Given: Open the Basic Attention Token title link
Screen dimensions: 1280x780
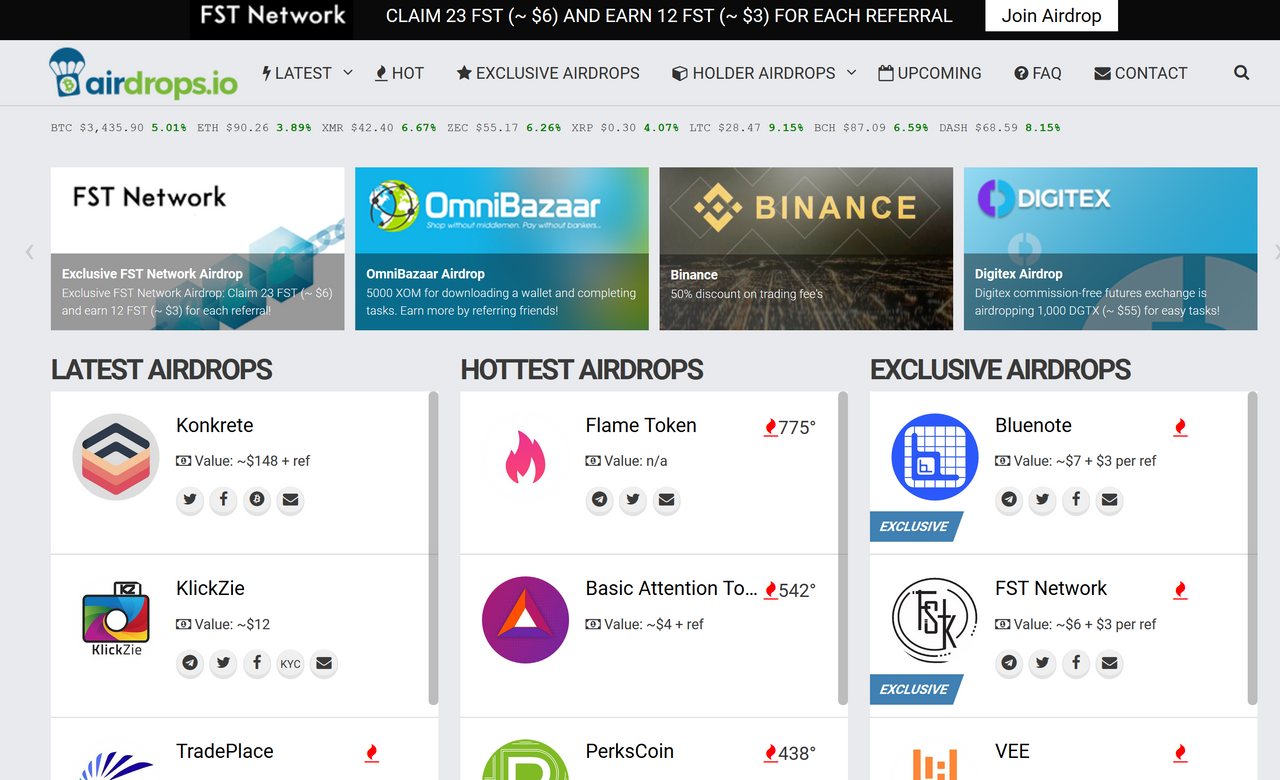Looking at the screenshot, I should (x=672, y=588).
